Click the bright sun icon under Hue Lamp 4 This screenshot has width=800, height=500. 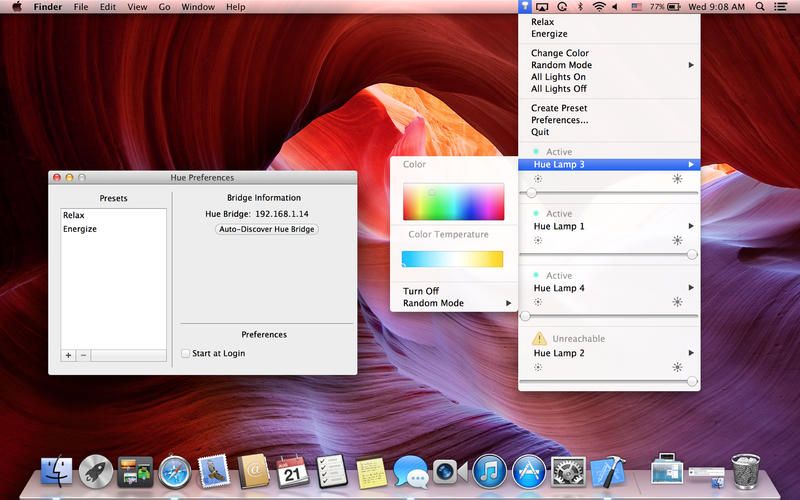coord(677,301)
